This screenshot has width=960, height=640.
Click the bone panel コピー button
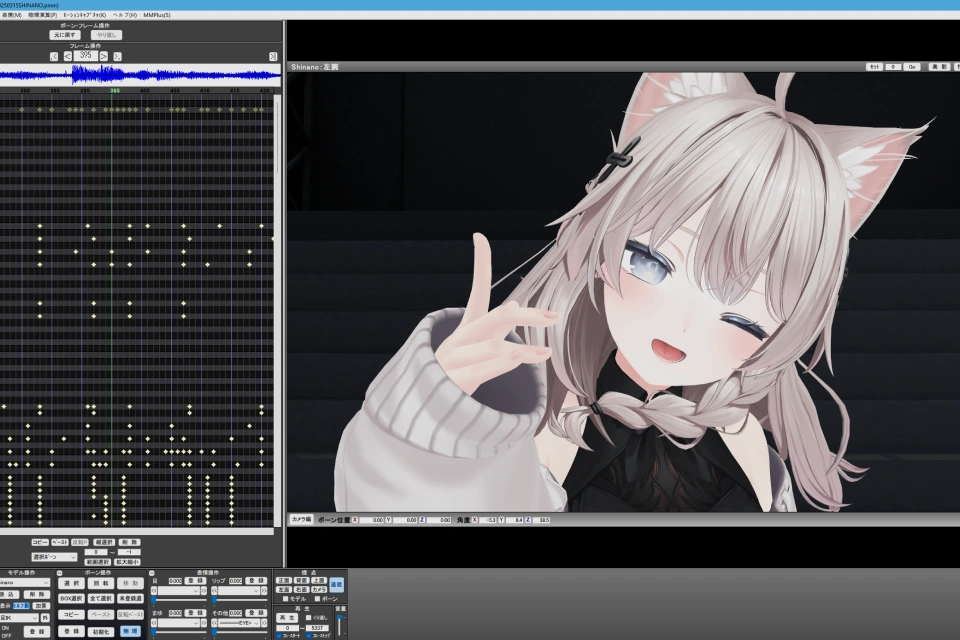click(x=71, y=614)
